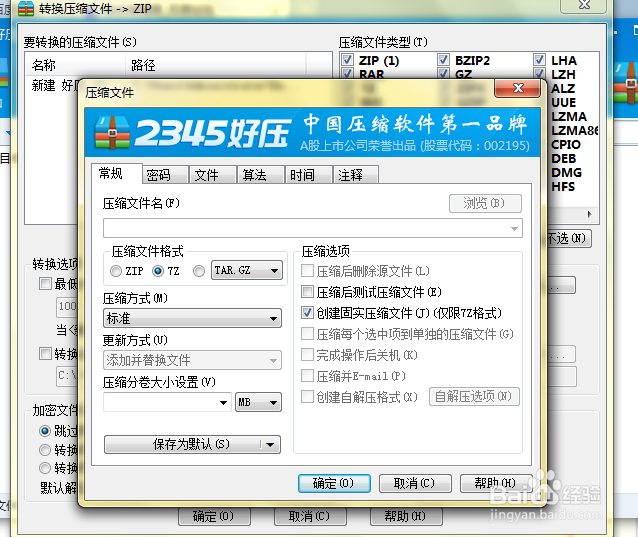Click the UUE entry in type list
The image size is (638, 537).
coord(564,103)
